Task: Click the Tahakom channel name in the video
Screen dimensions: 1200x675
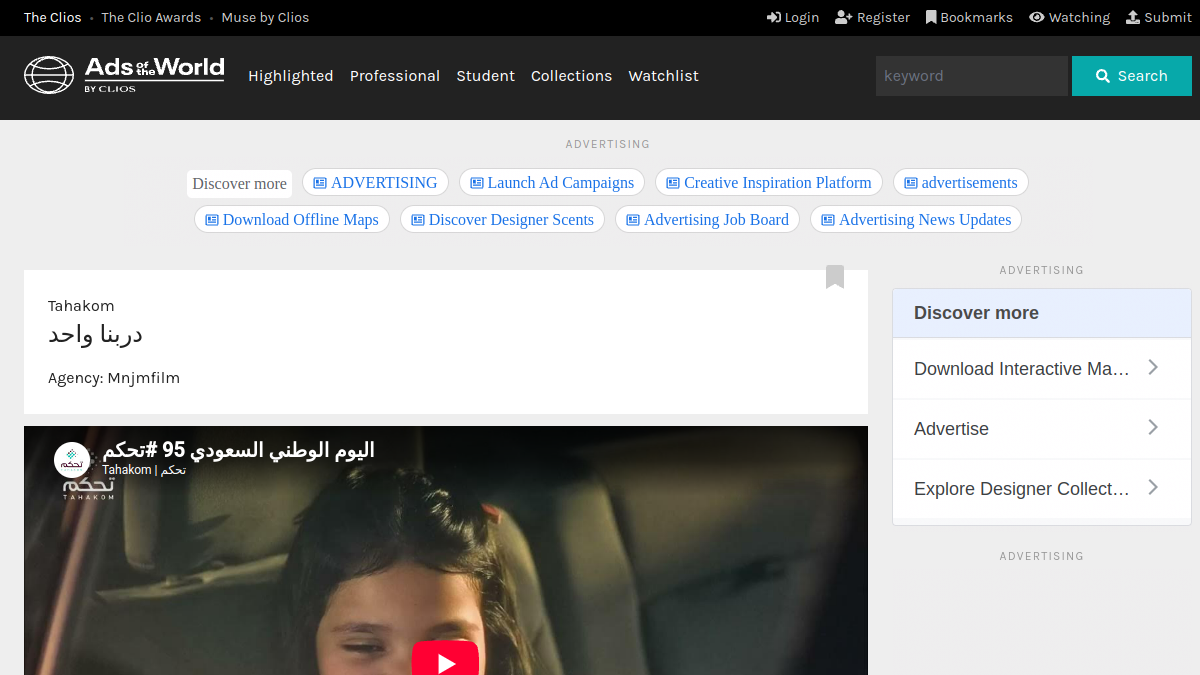Action: click(144, 470)
